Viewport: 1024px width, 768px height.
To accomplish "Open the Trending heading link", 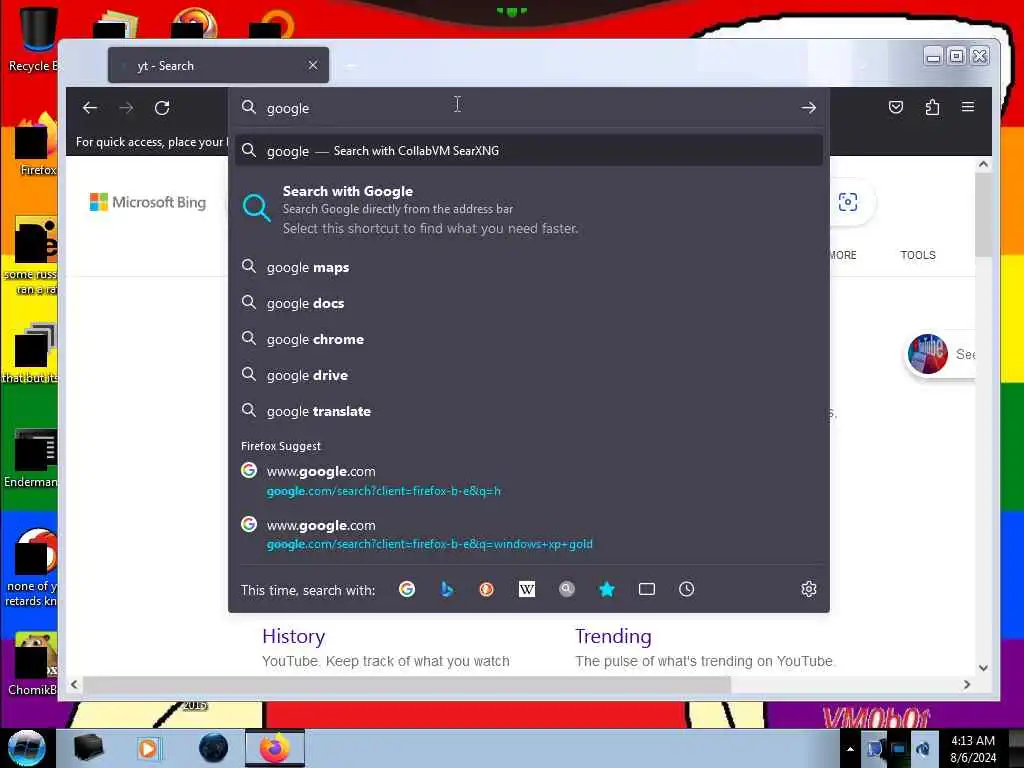I will [x=613, y=637].
